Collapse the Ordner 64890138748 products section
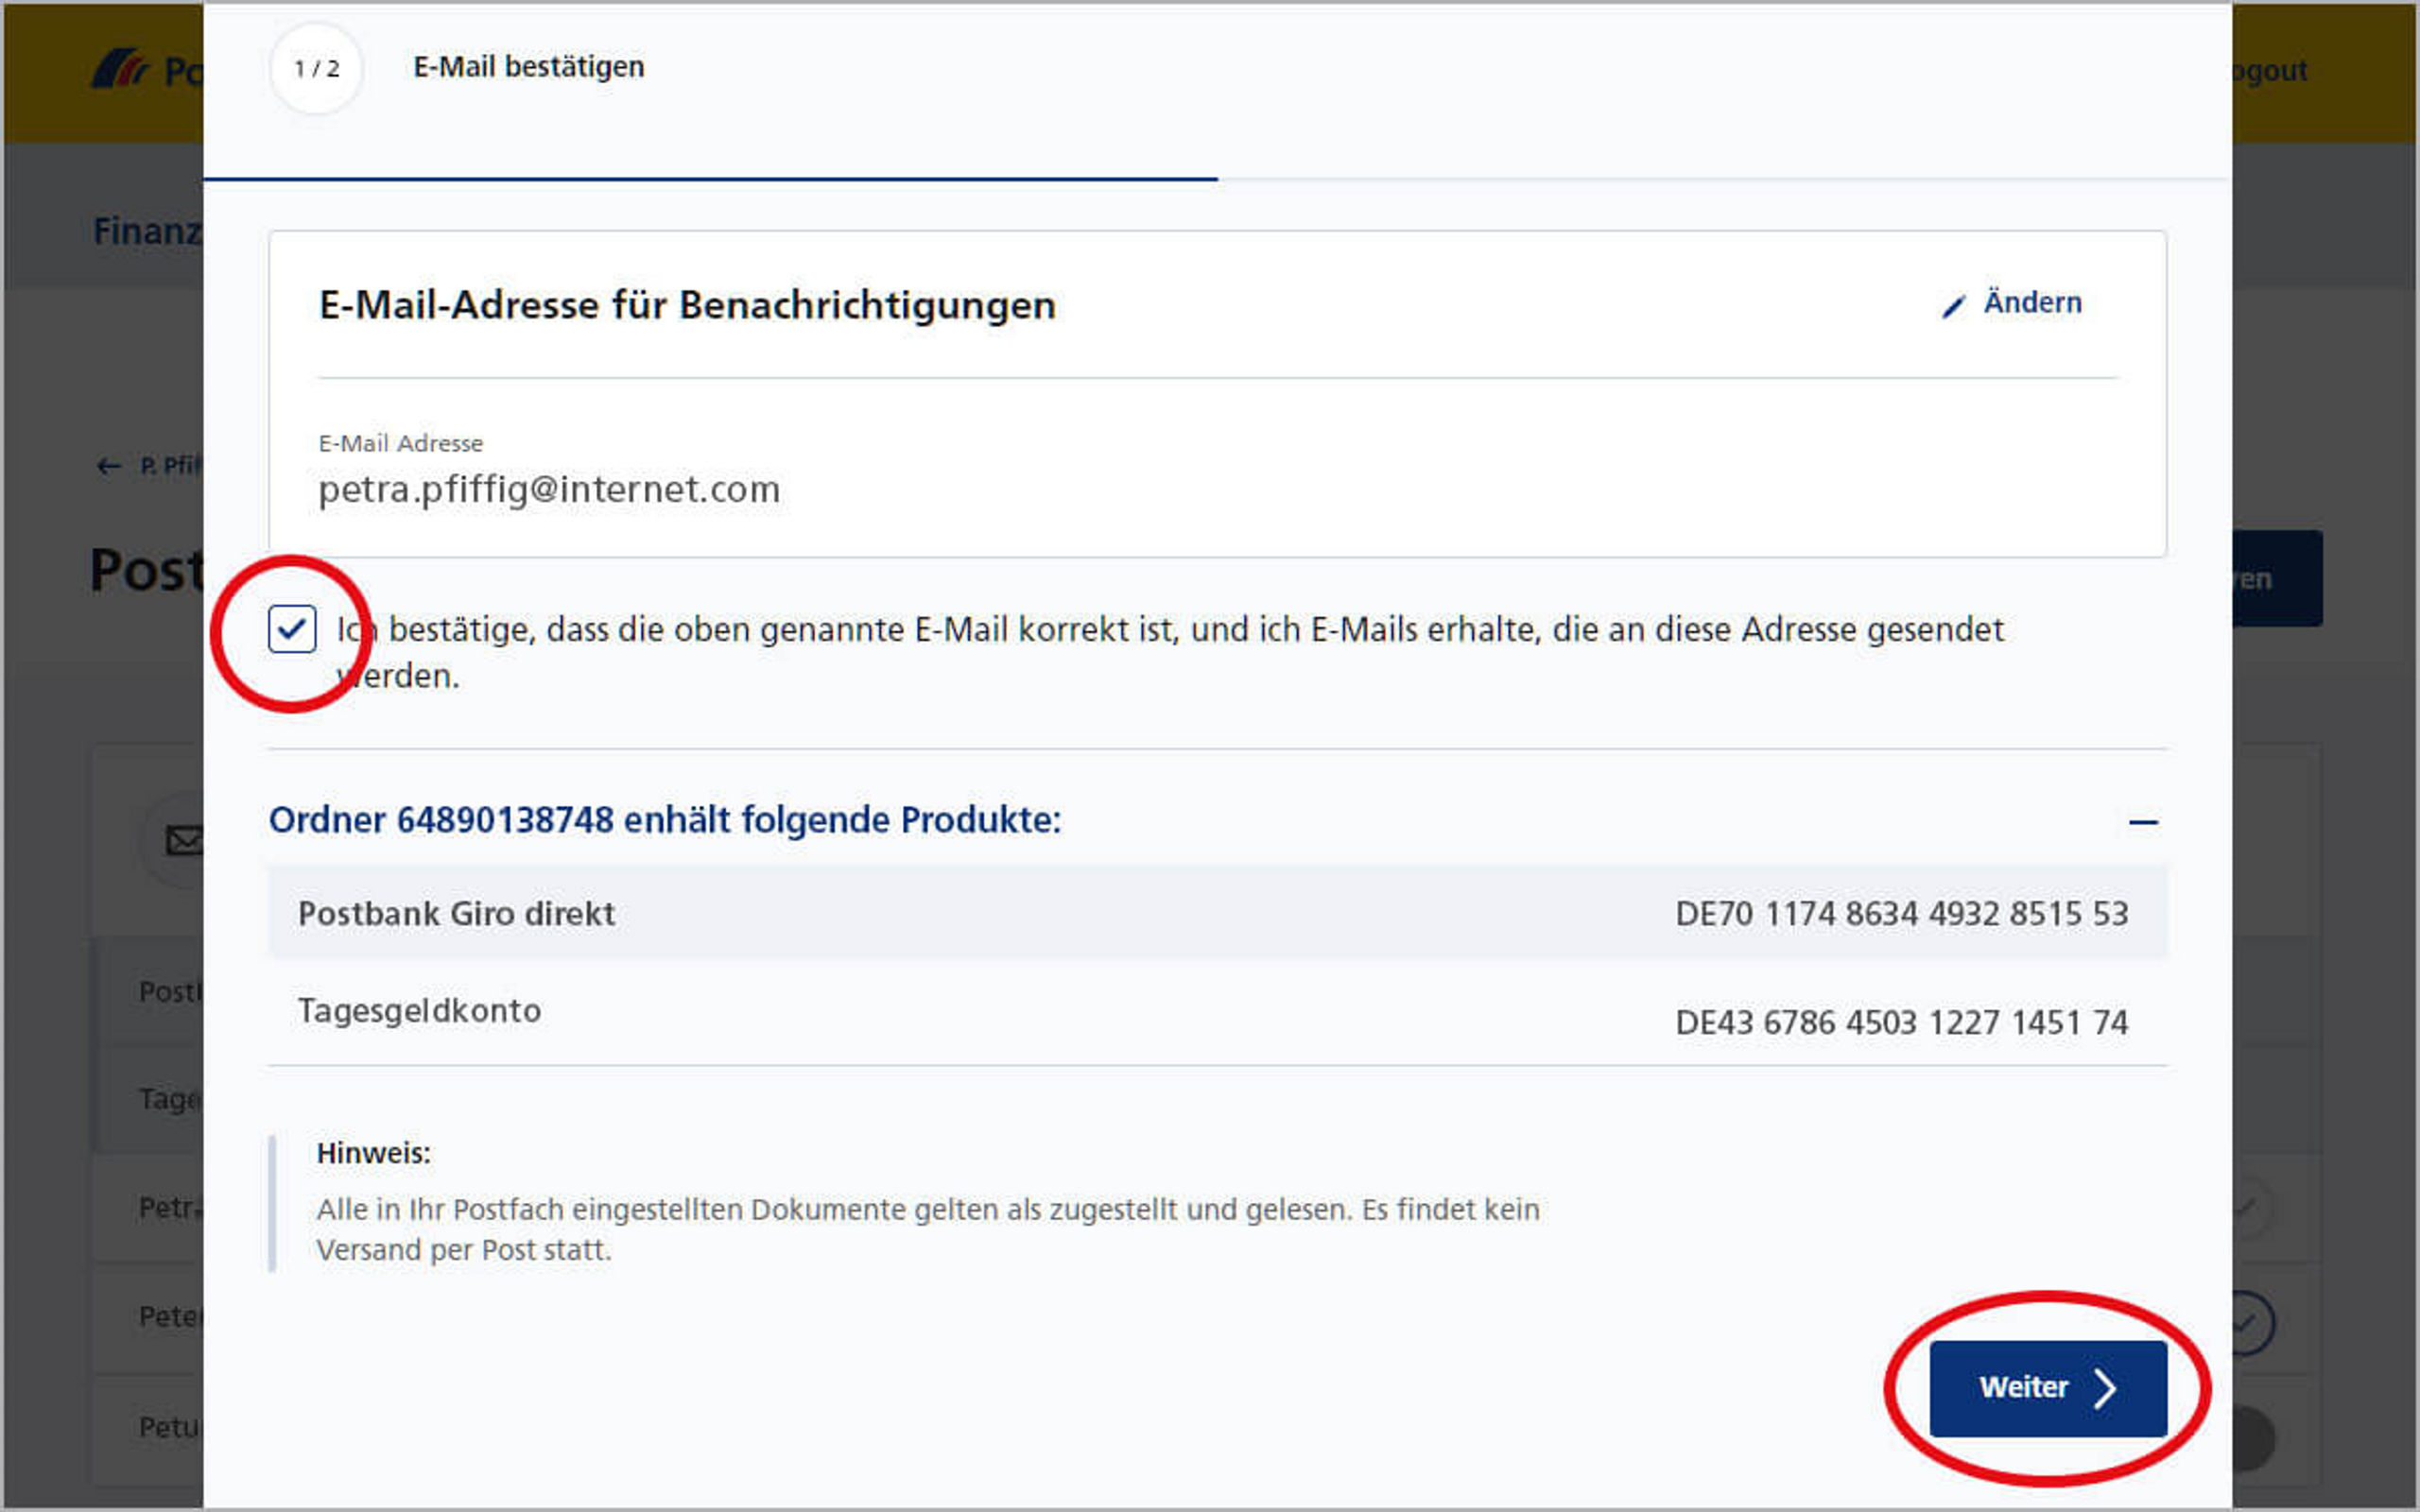The width and height of the screenshot is (2420, 1512). [2142, 822]
